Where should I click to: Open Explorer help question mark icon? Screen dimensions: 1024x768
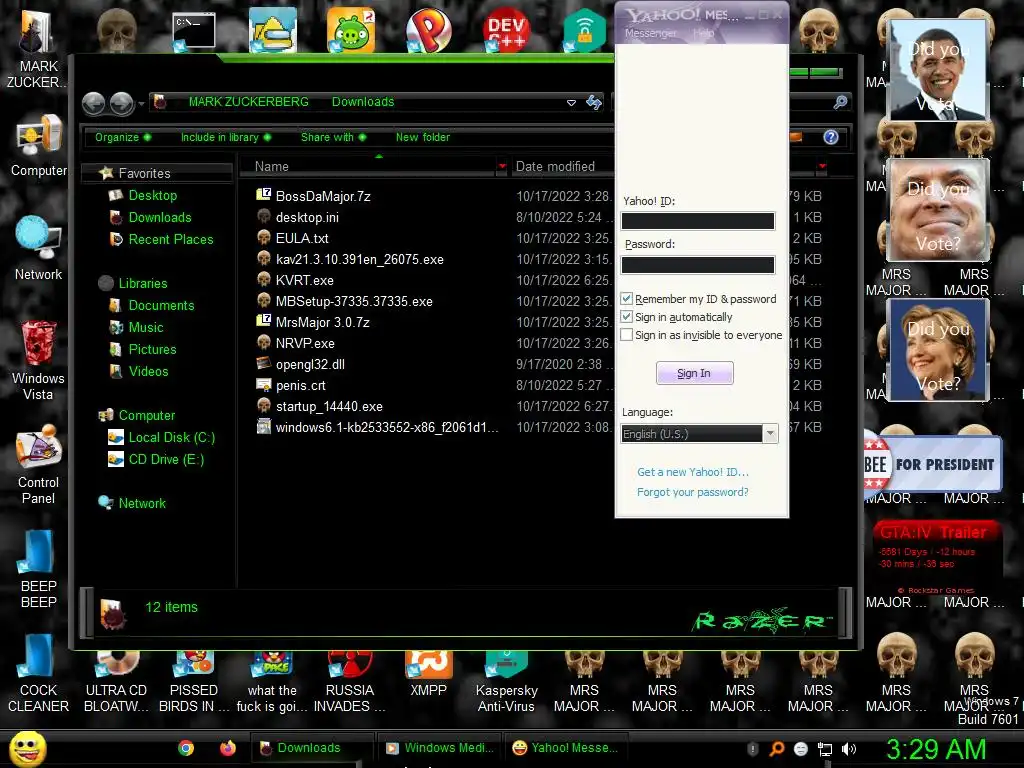tap(831, 137)
